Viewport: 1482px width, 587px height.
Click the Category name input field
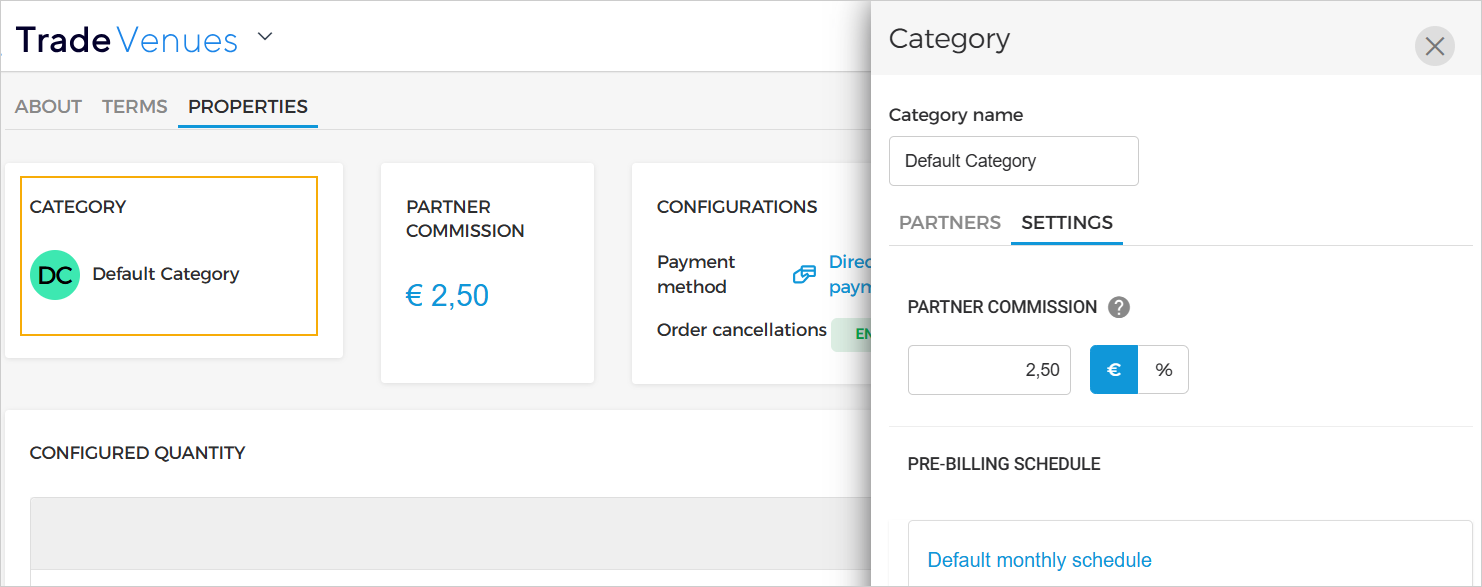[1013, 161]
